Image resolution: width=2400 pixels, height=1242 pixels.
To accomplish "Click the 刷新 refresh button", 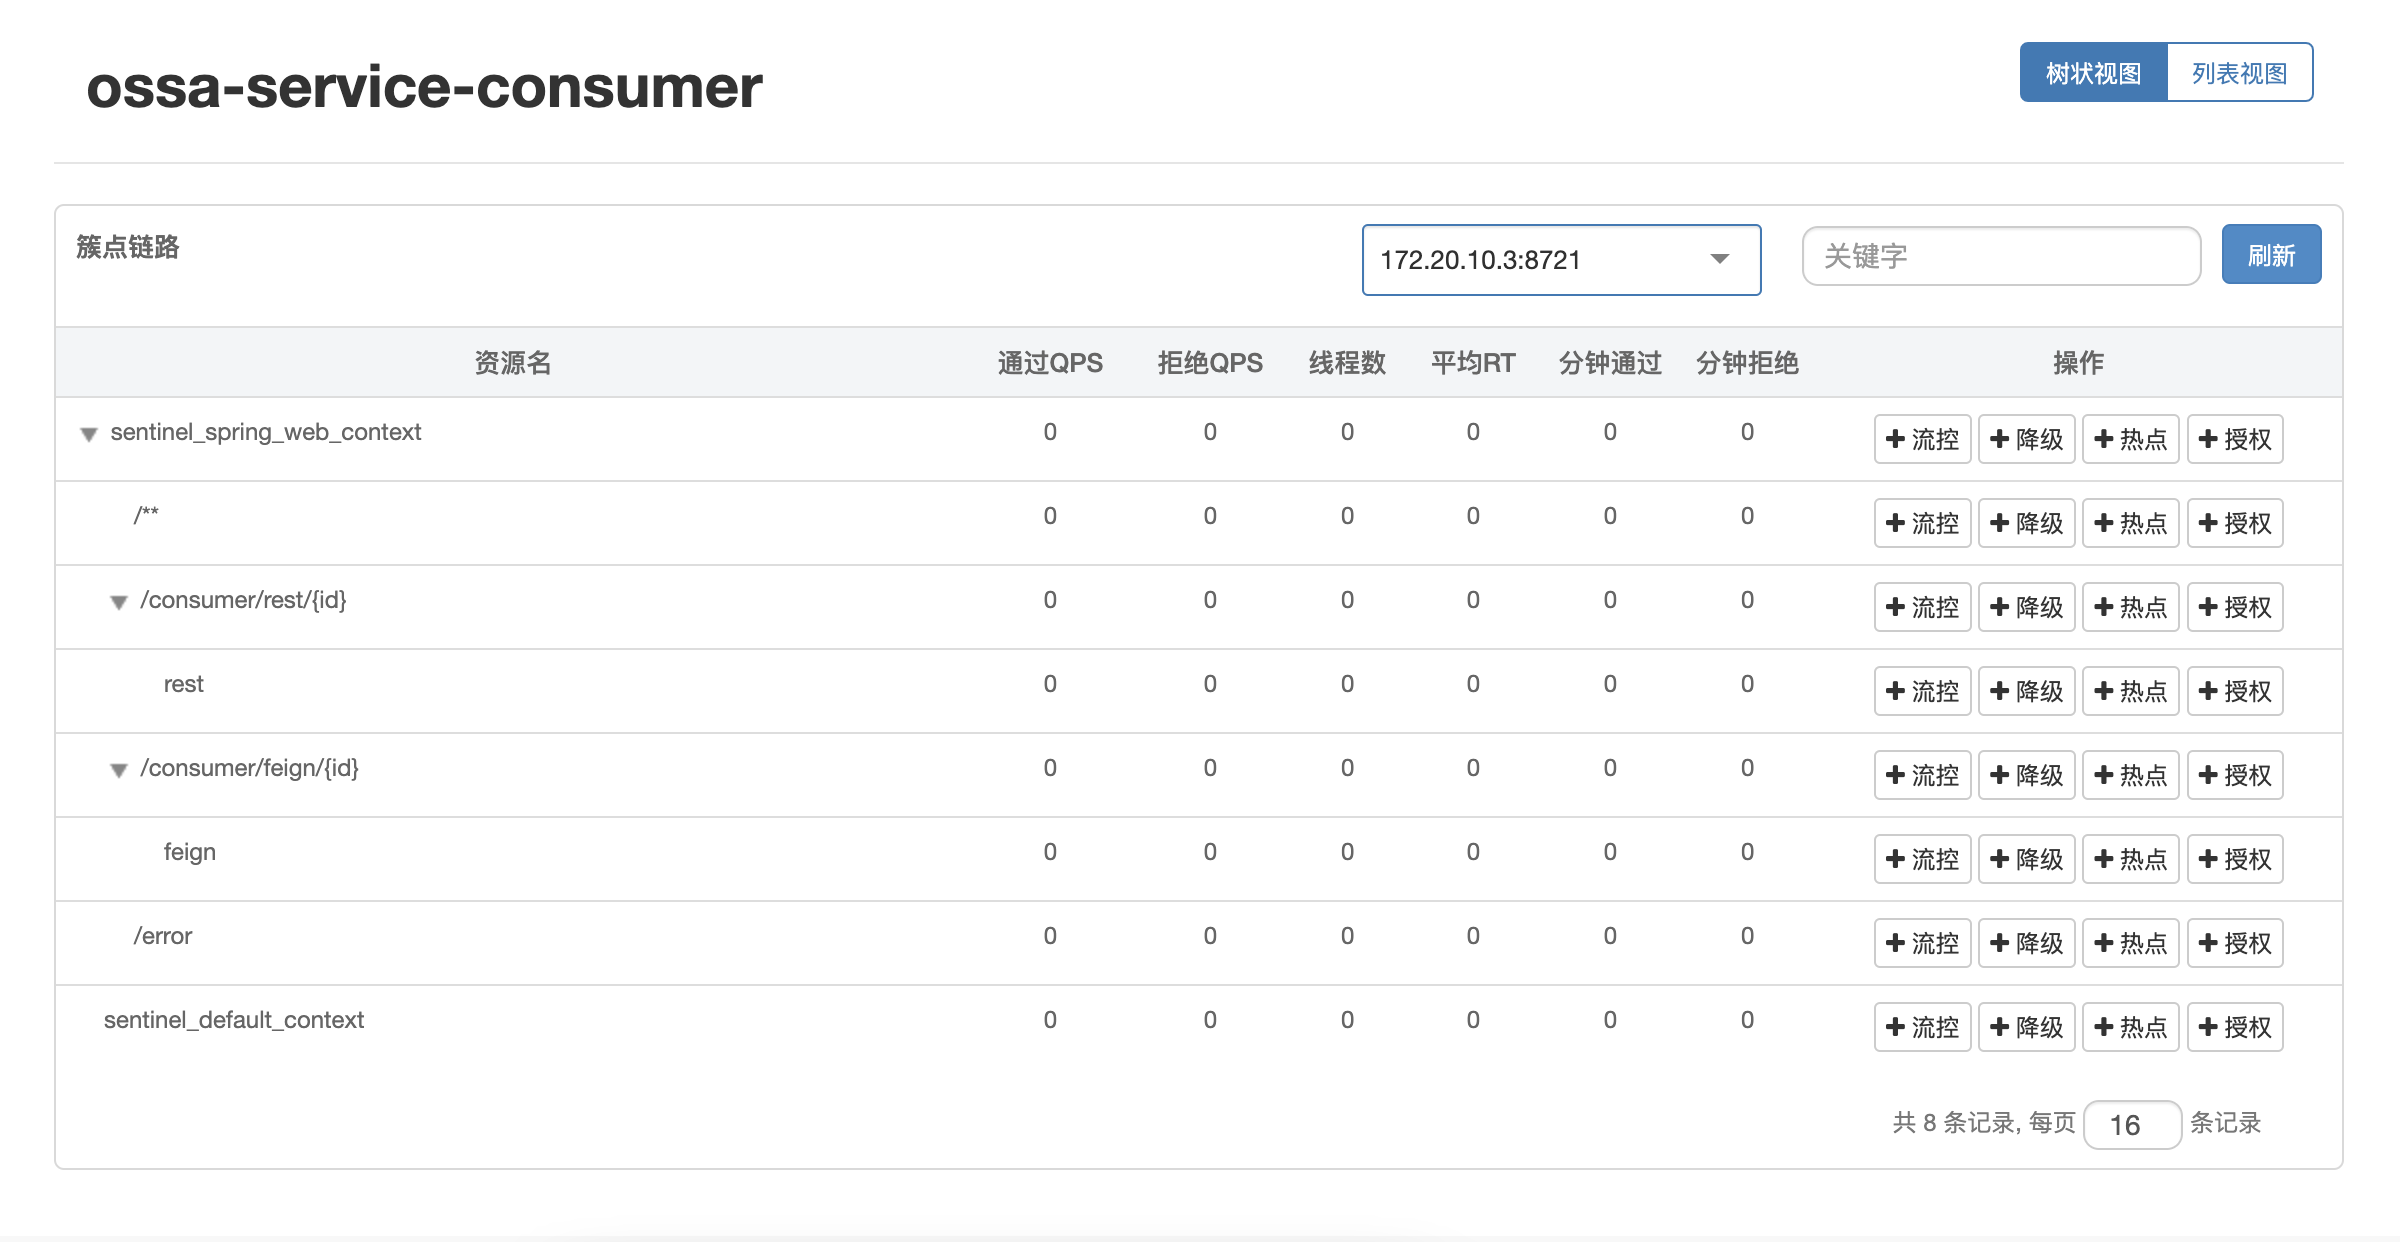I will [2271, 255].
